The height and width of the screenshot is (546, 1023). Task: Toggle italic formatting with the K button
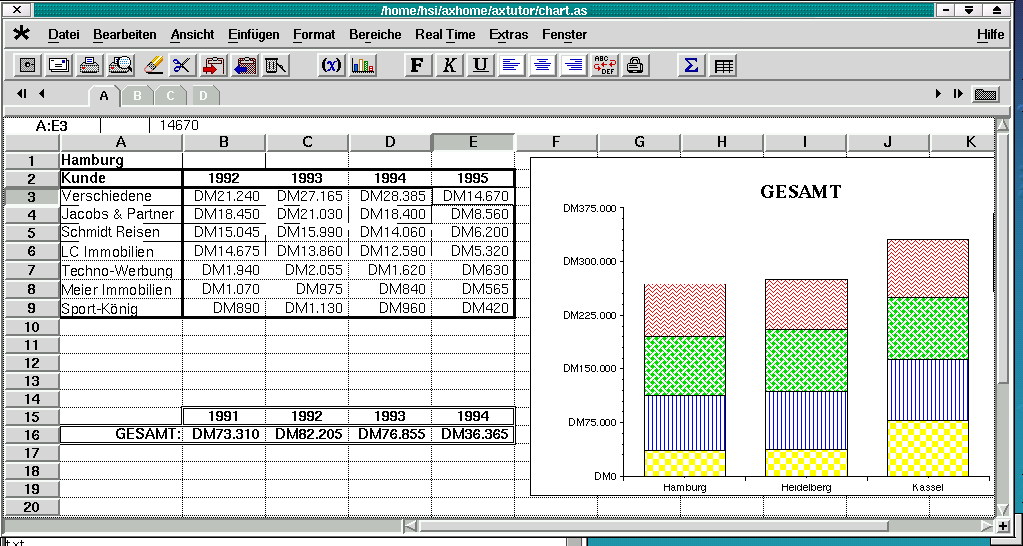449,66
